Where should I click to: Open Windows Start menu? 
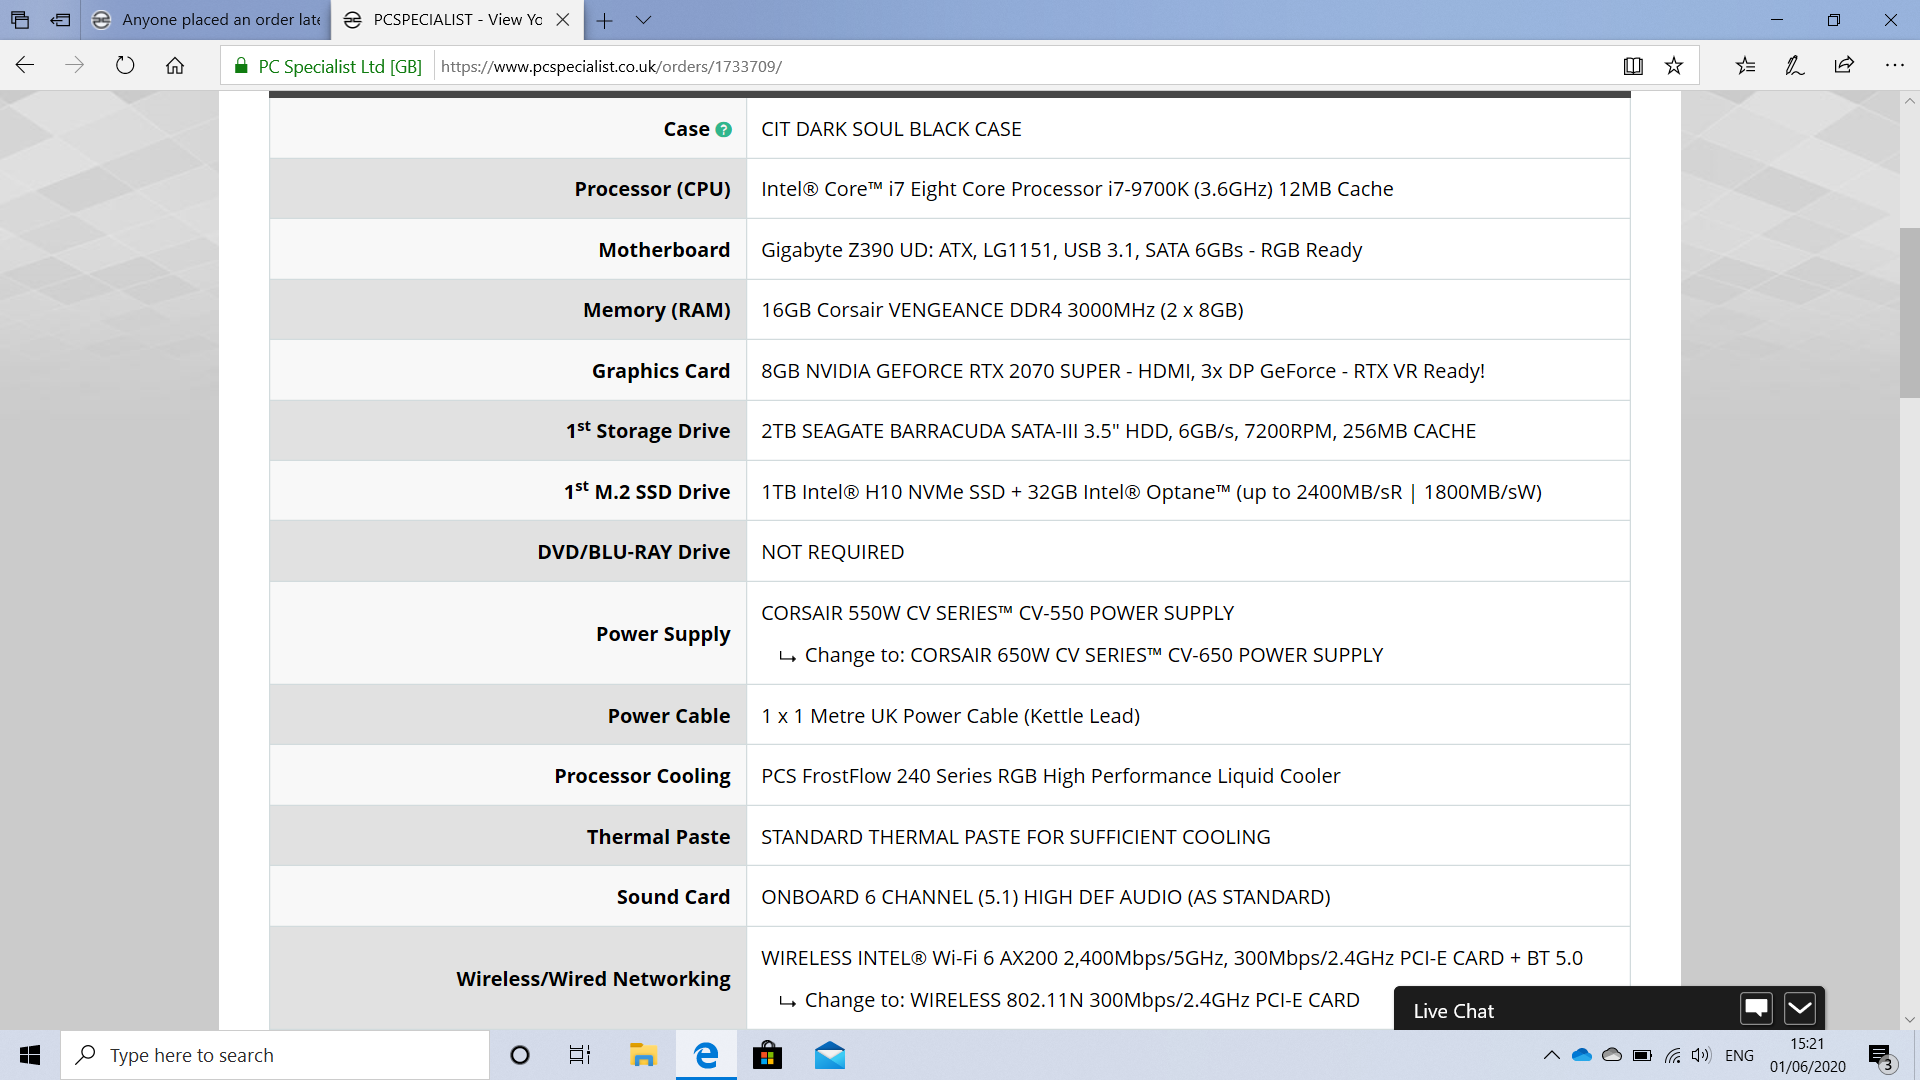point(30,1055)
